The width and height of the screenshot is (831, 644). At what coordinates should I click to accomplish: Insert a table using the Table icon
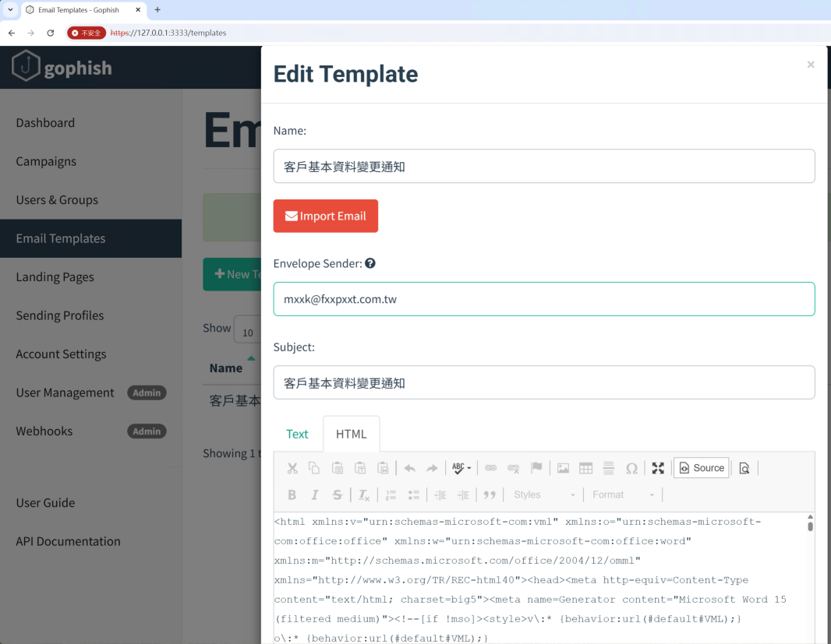tap(586, 468)
